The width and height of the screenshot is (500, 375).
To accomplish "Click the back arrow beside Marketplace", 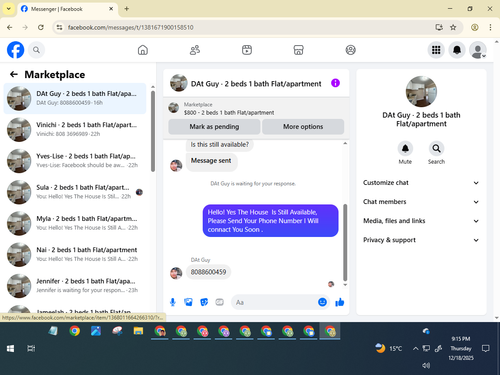I will [x=14, y=74].
